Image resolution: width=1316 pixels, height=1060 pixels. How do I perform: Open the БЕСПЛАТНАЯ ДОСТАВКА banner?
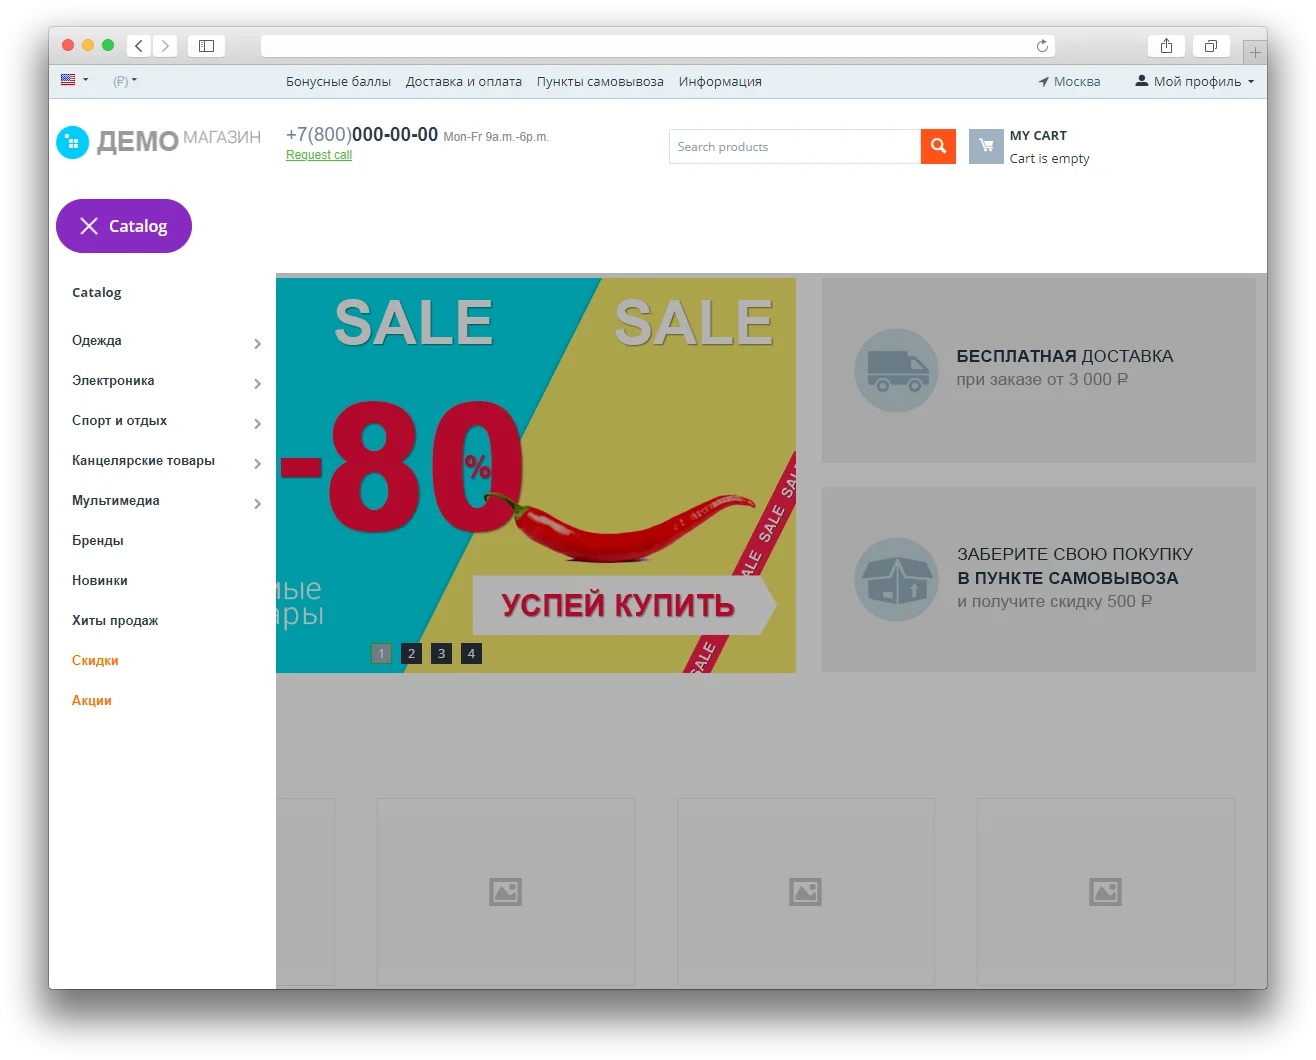[1039, 370]
